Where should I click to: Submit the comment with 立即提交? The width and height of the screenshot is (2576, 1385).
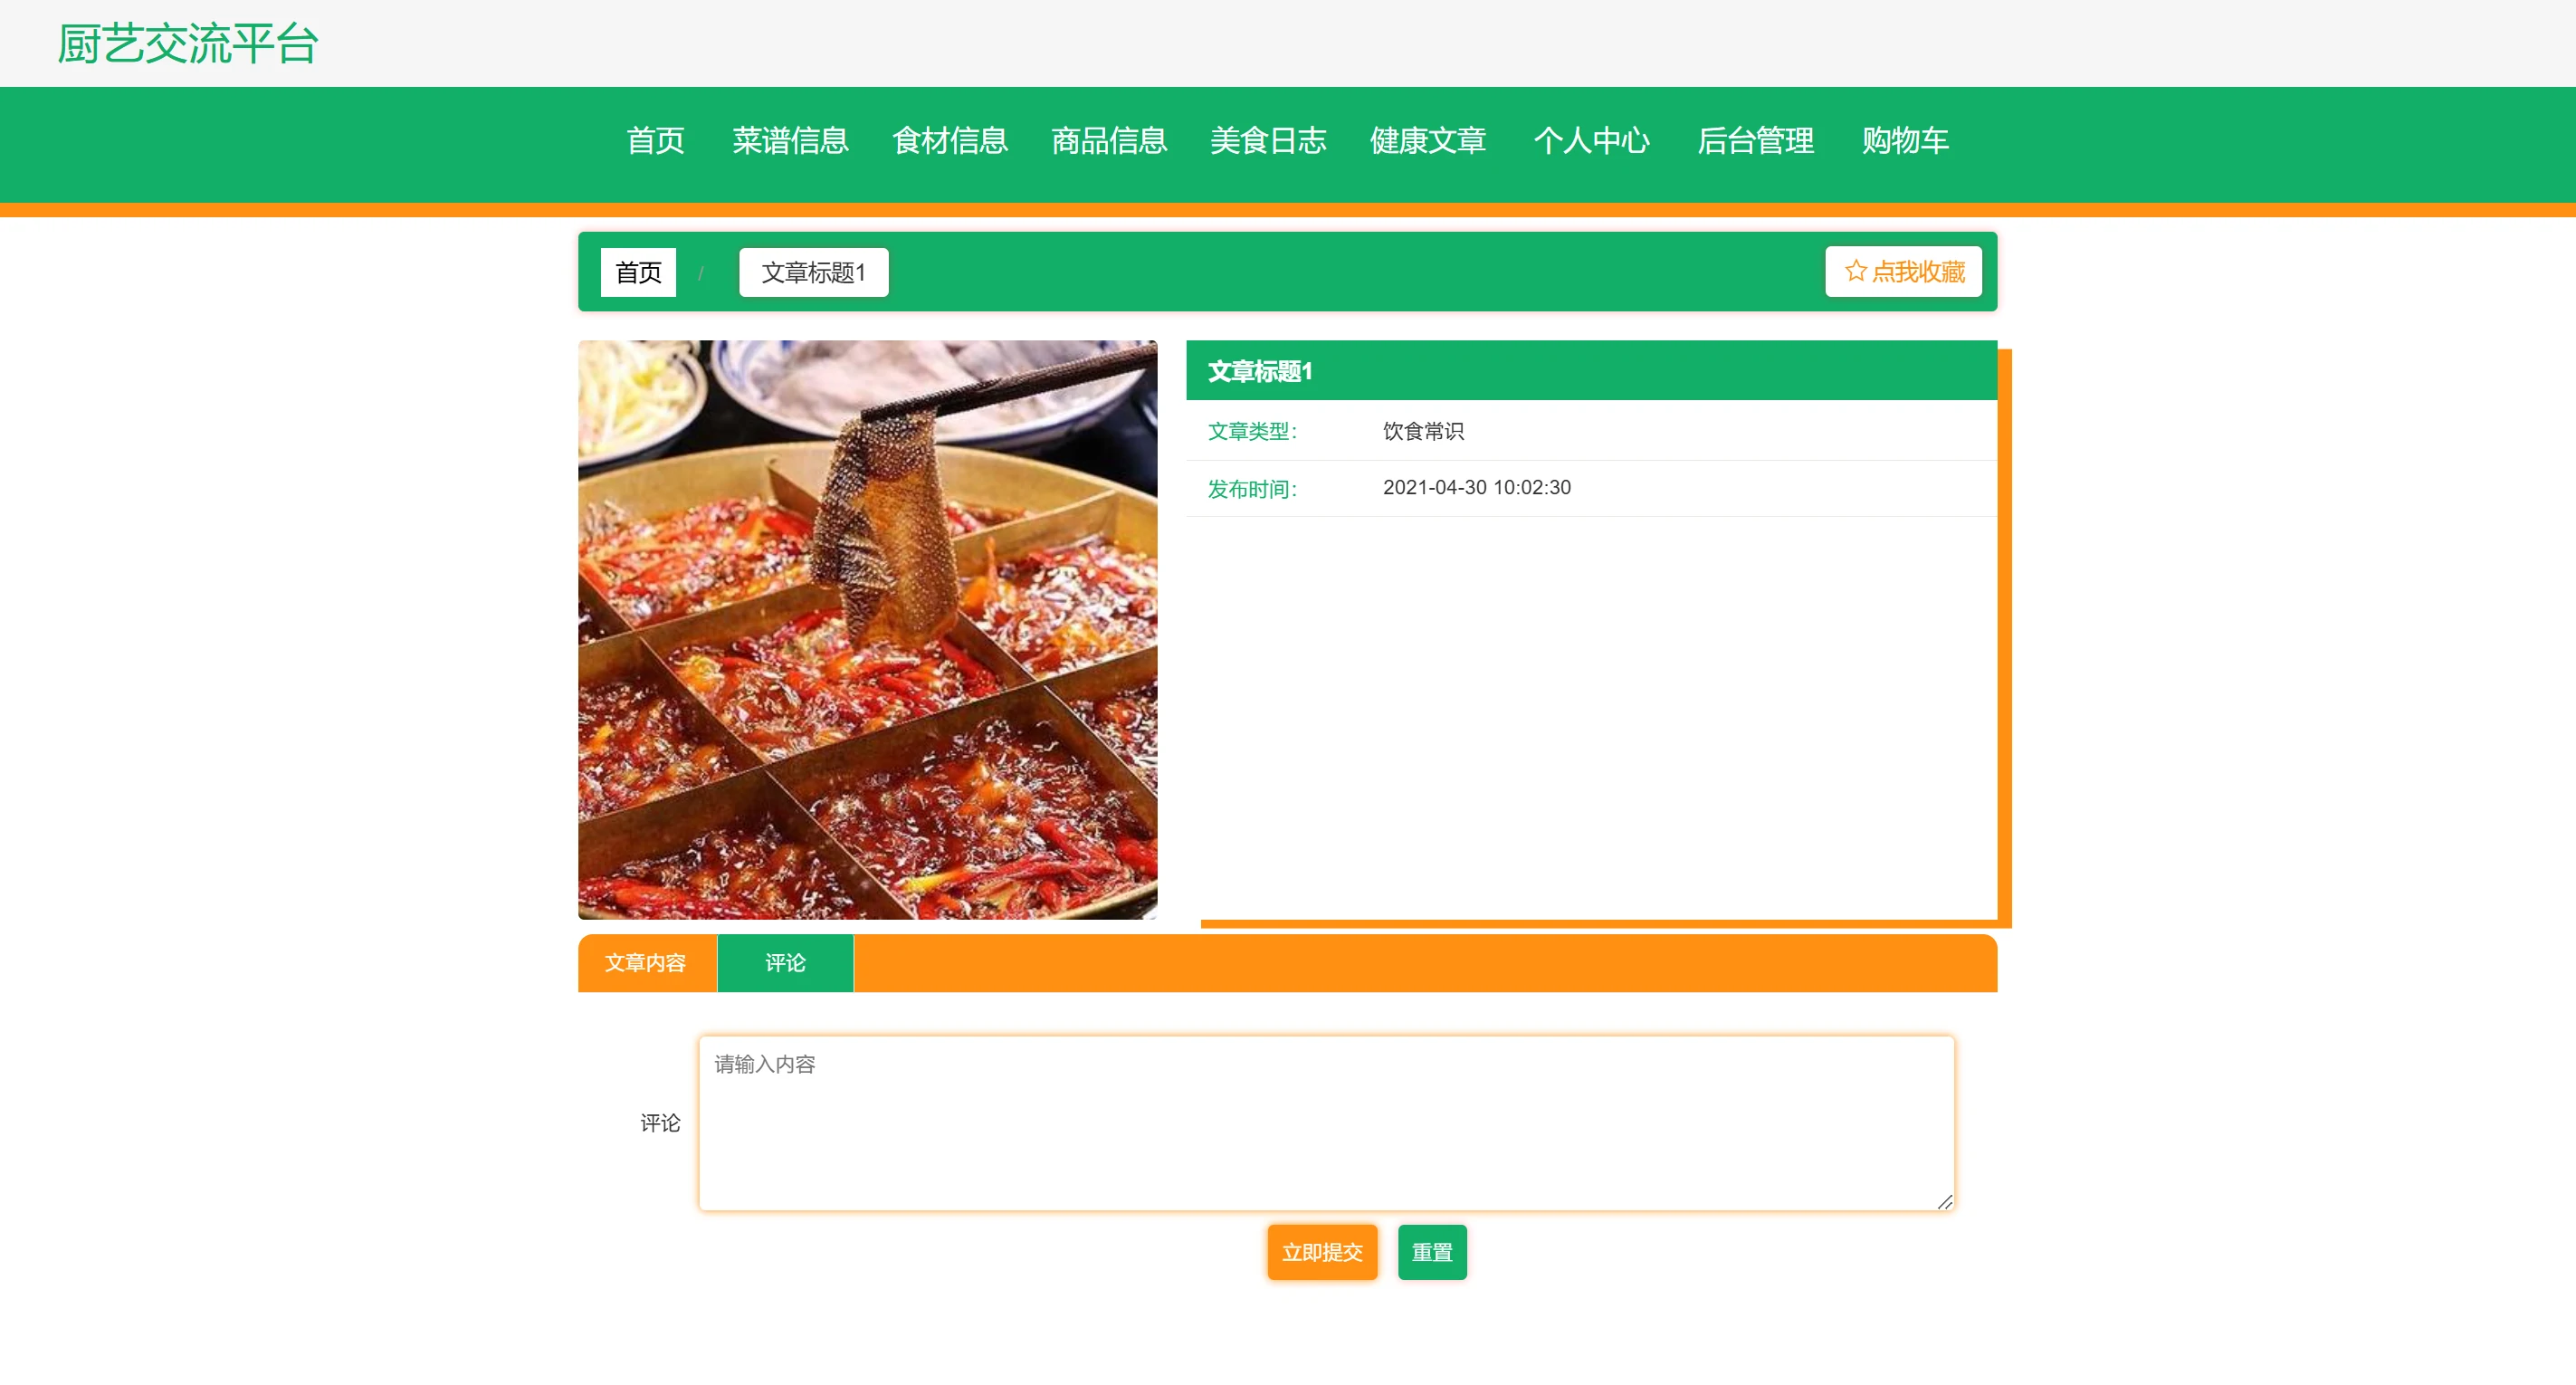coord(1322,1252)
